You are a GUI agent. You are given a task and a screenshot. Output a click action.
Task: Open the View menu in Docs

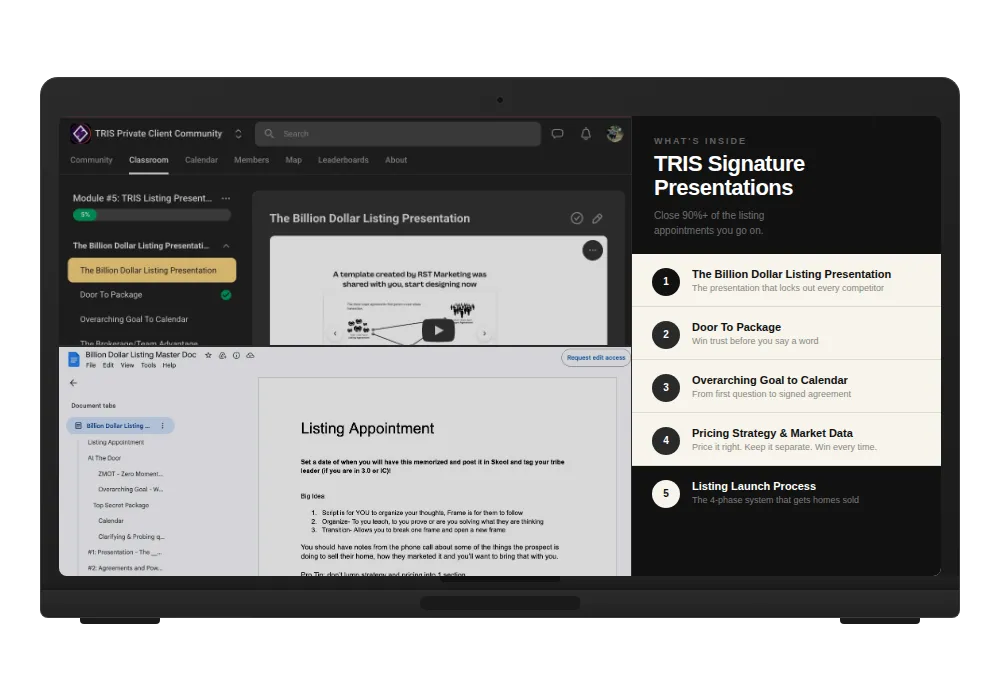(x=128, y=365)
